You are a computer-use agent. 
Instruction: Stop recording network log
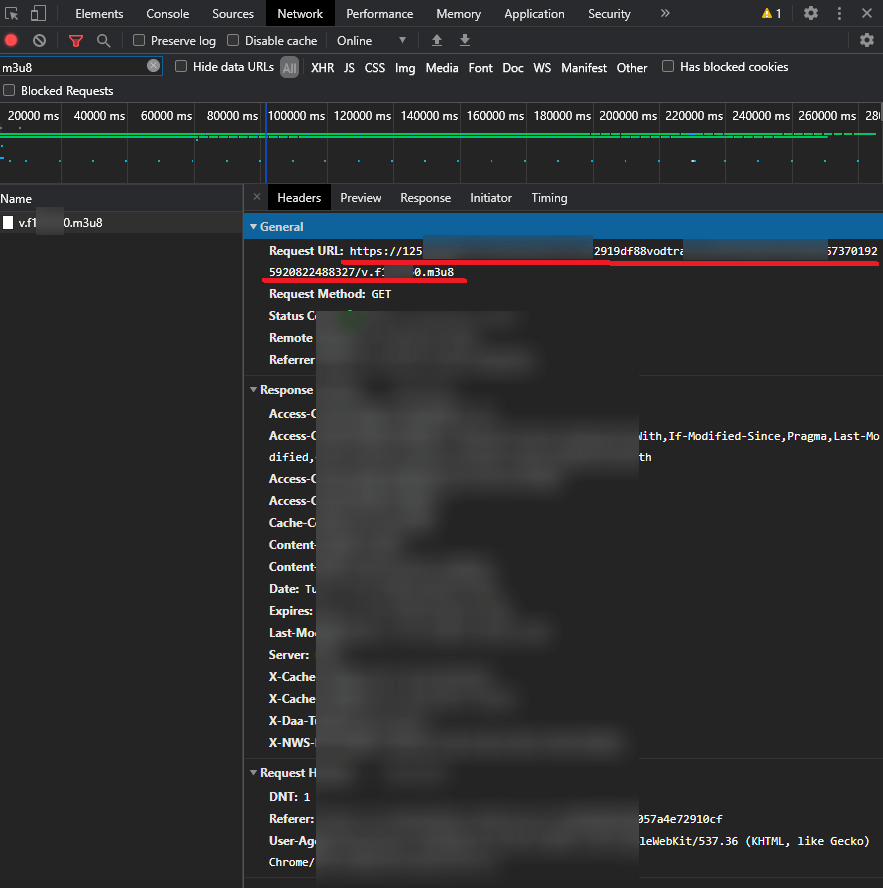pyautogui.click(x=11, y=40)
